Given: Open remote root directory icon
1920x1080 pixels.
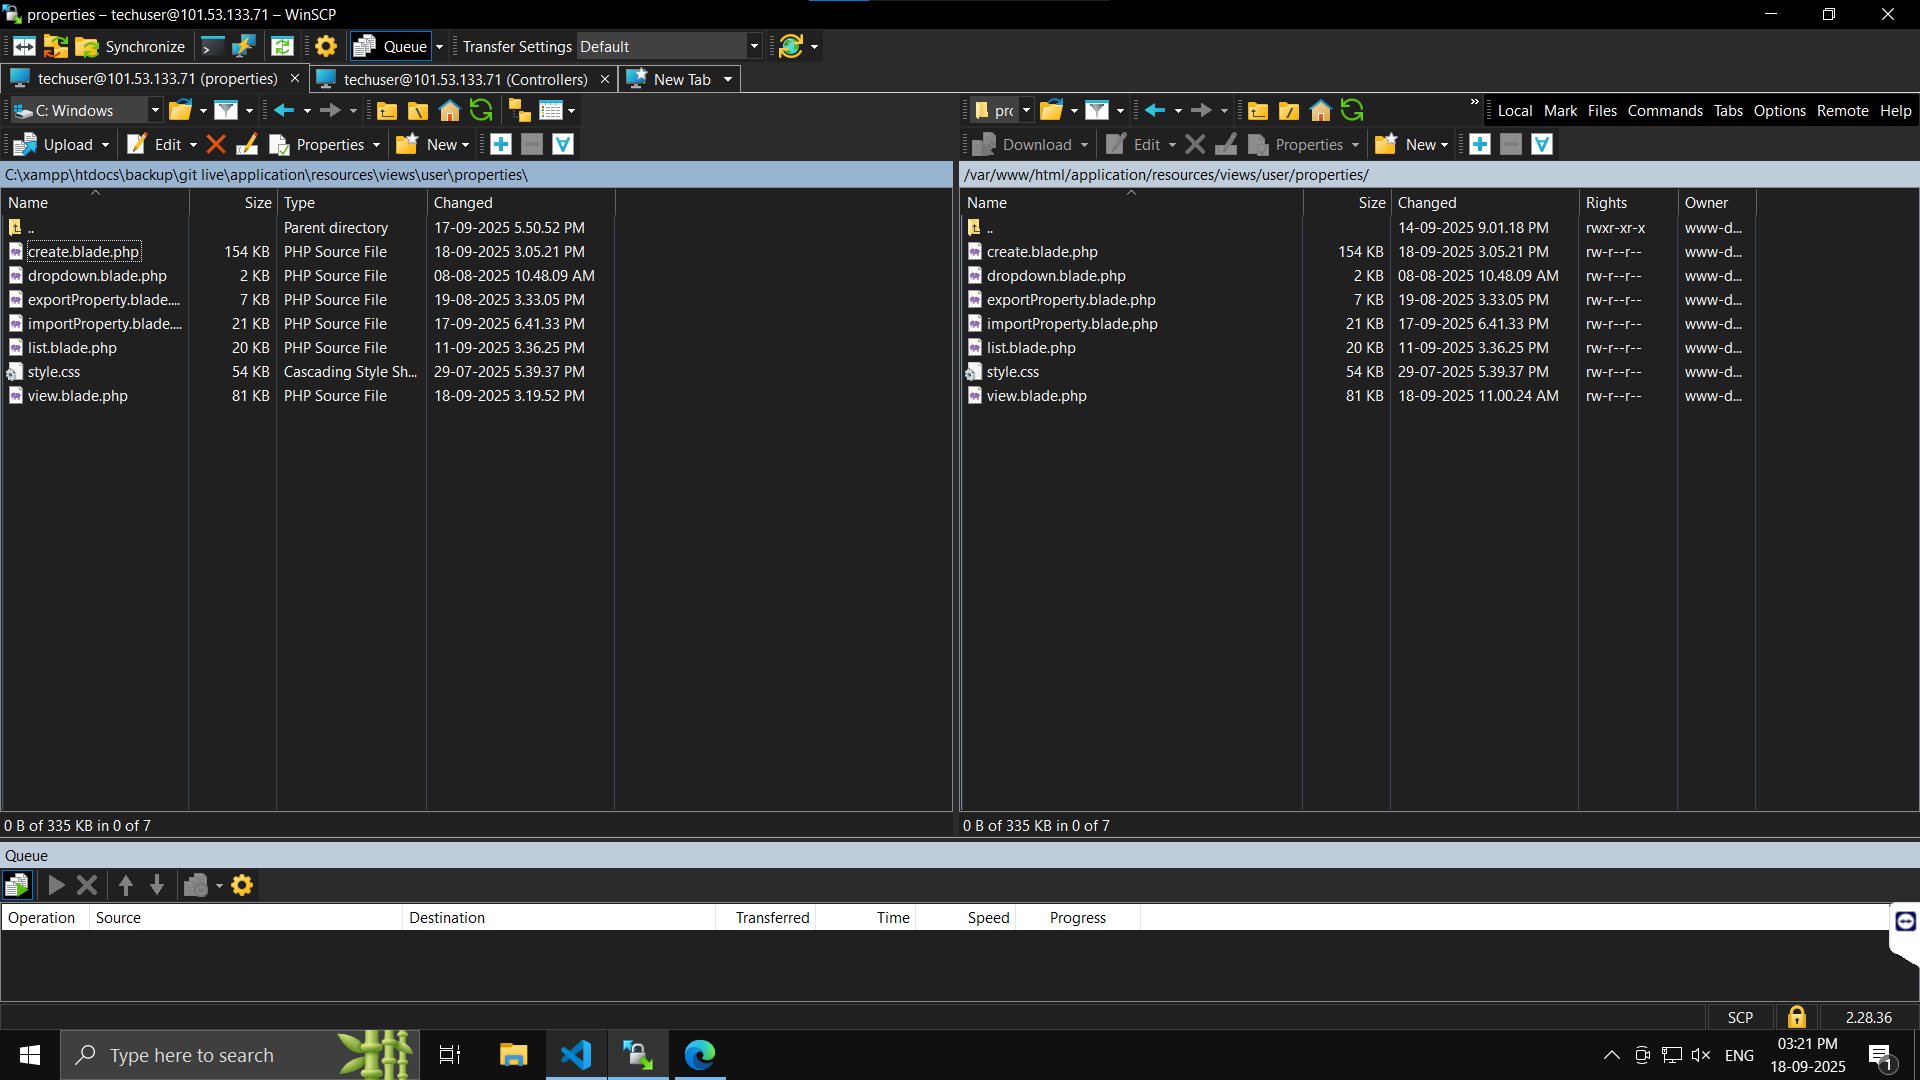Looking at the screenshot, I should pos(1289,111).
